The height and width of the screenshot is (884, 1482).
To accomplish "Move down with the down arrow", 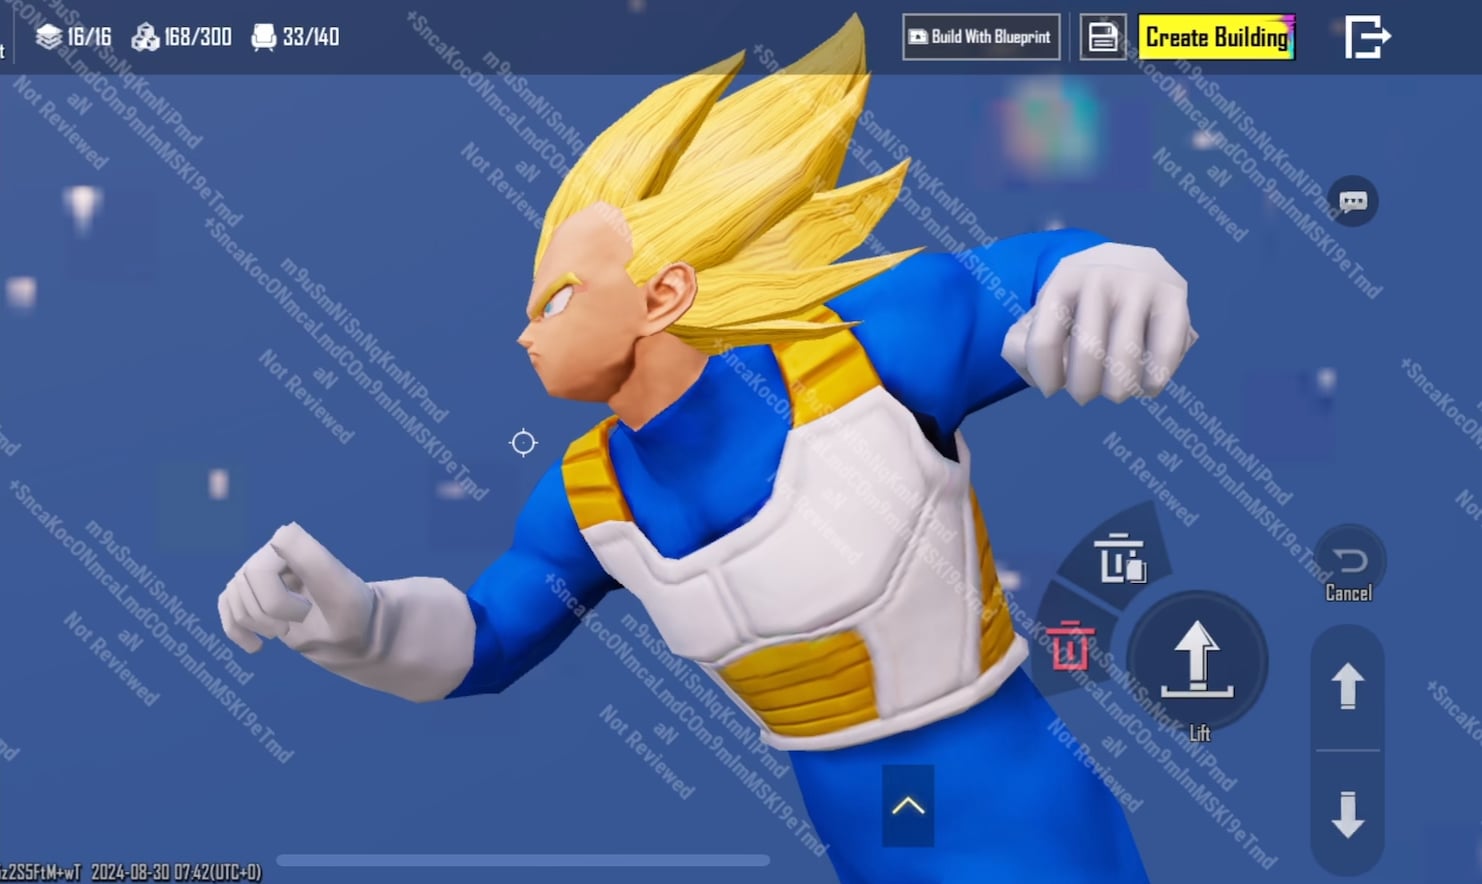I will (x=1348, y=814).
